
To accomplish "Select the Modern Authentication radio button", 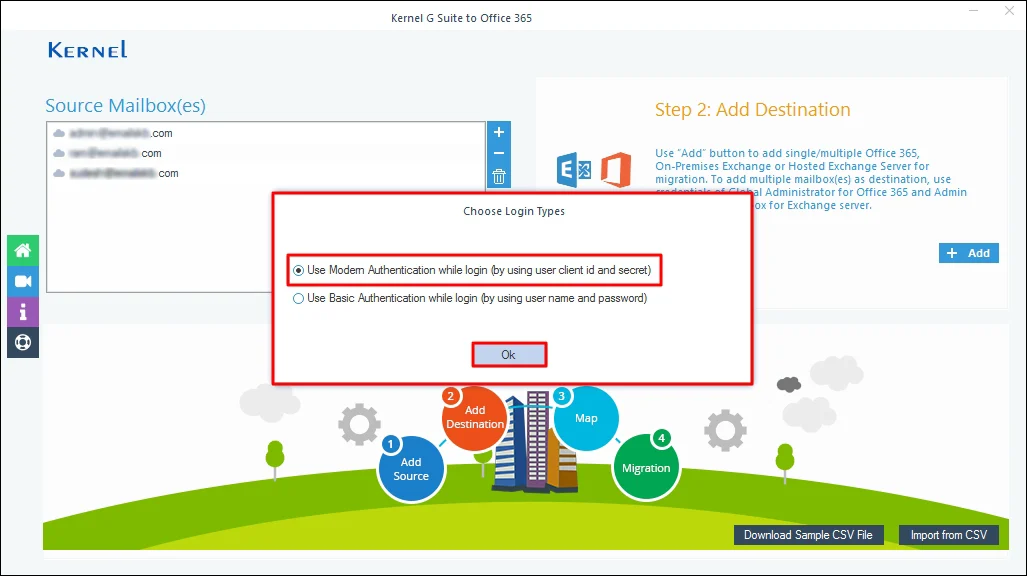I will 299,271.
